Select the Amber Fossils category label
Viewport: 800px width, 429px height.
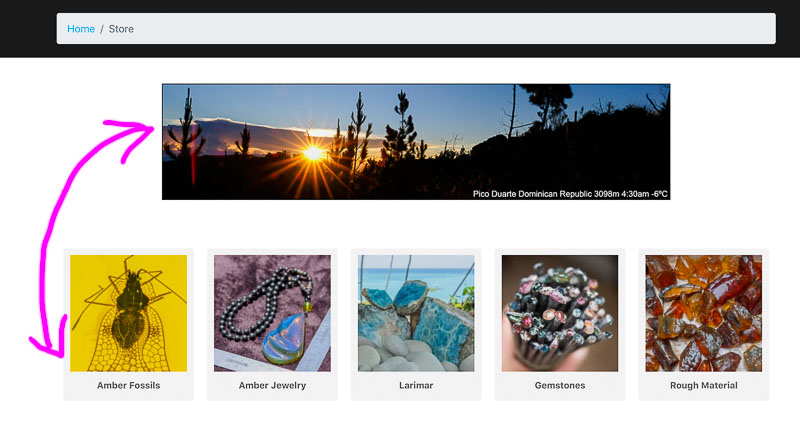pyautogui.click(x=129, y=386)
